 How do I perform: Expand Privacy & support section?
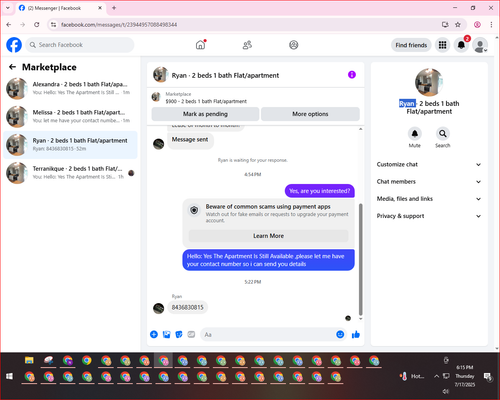429,216
